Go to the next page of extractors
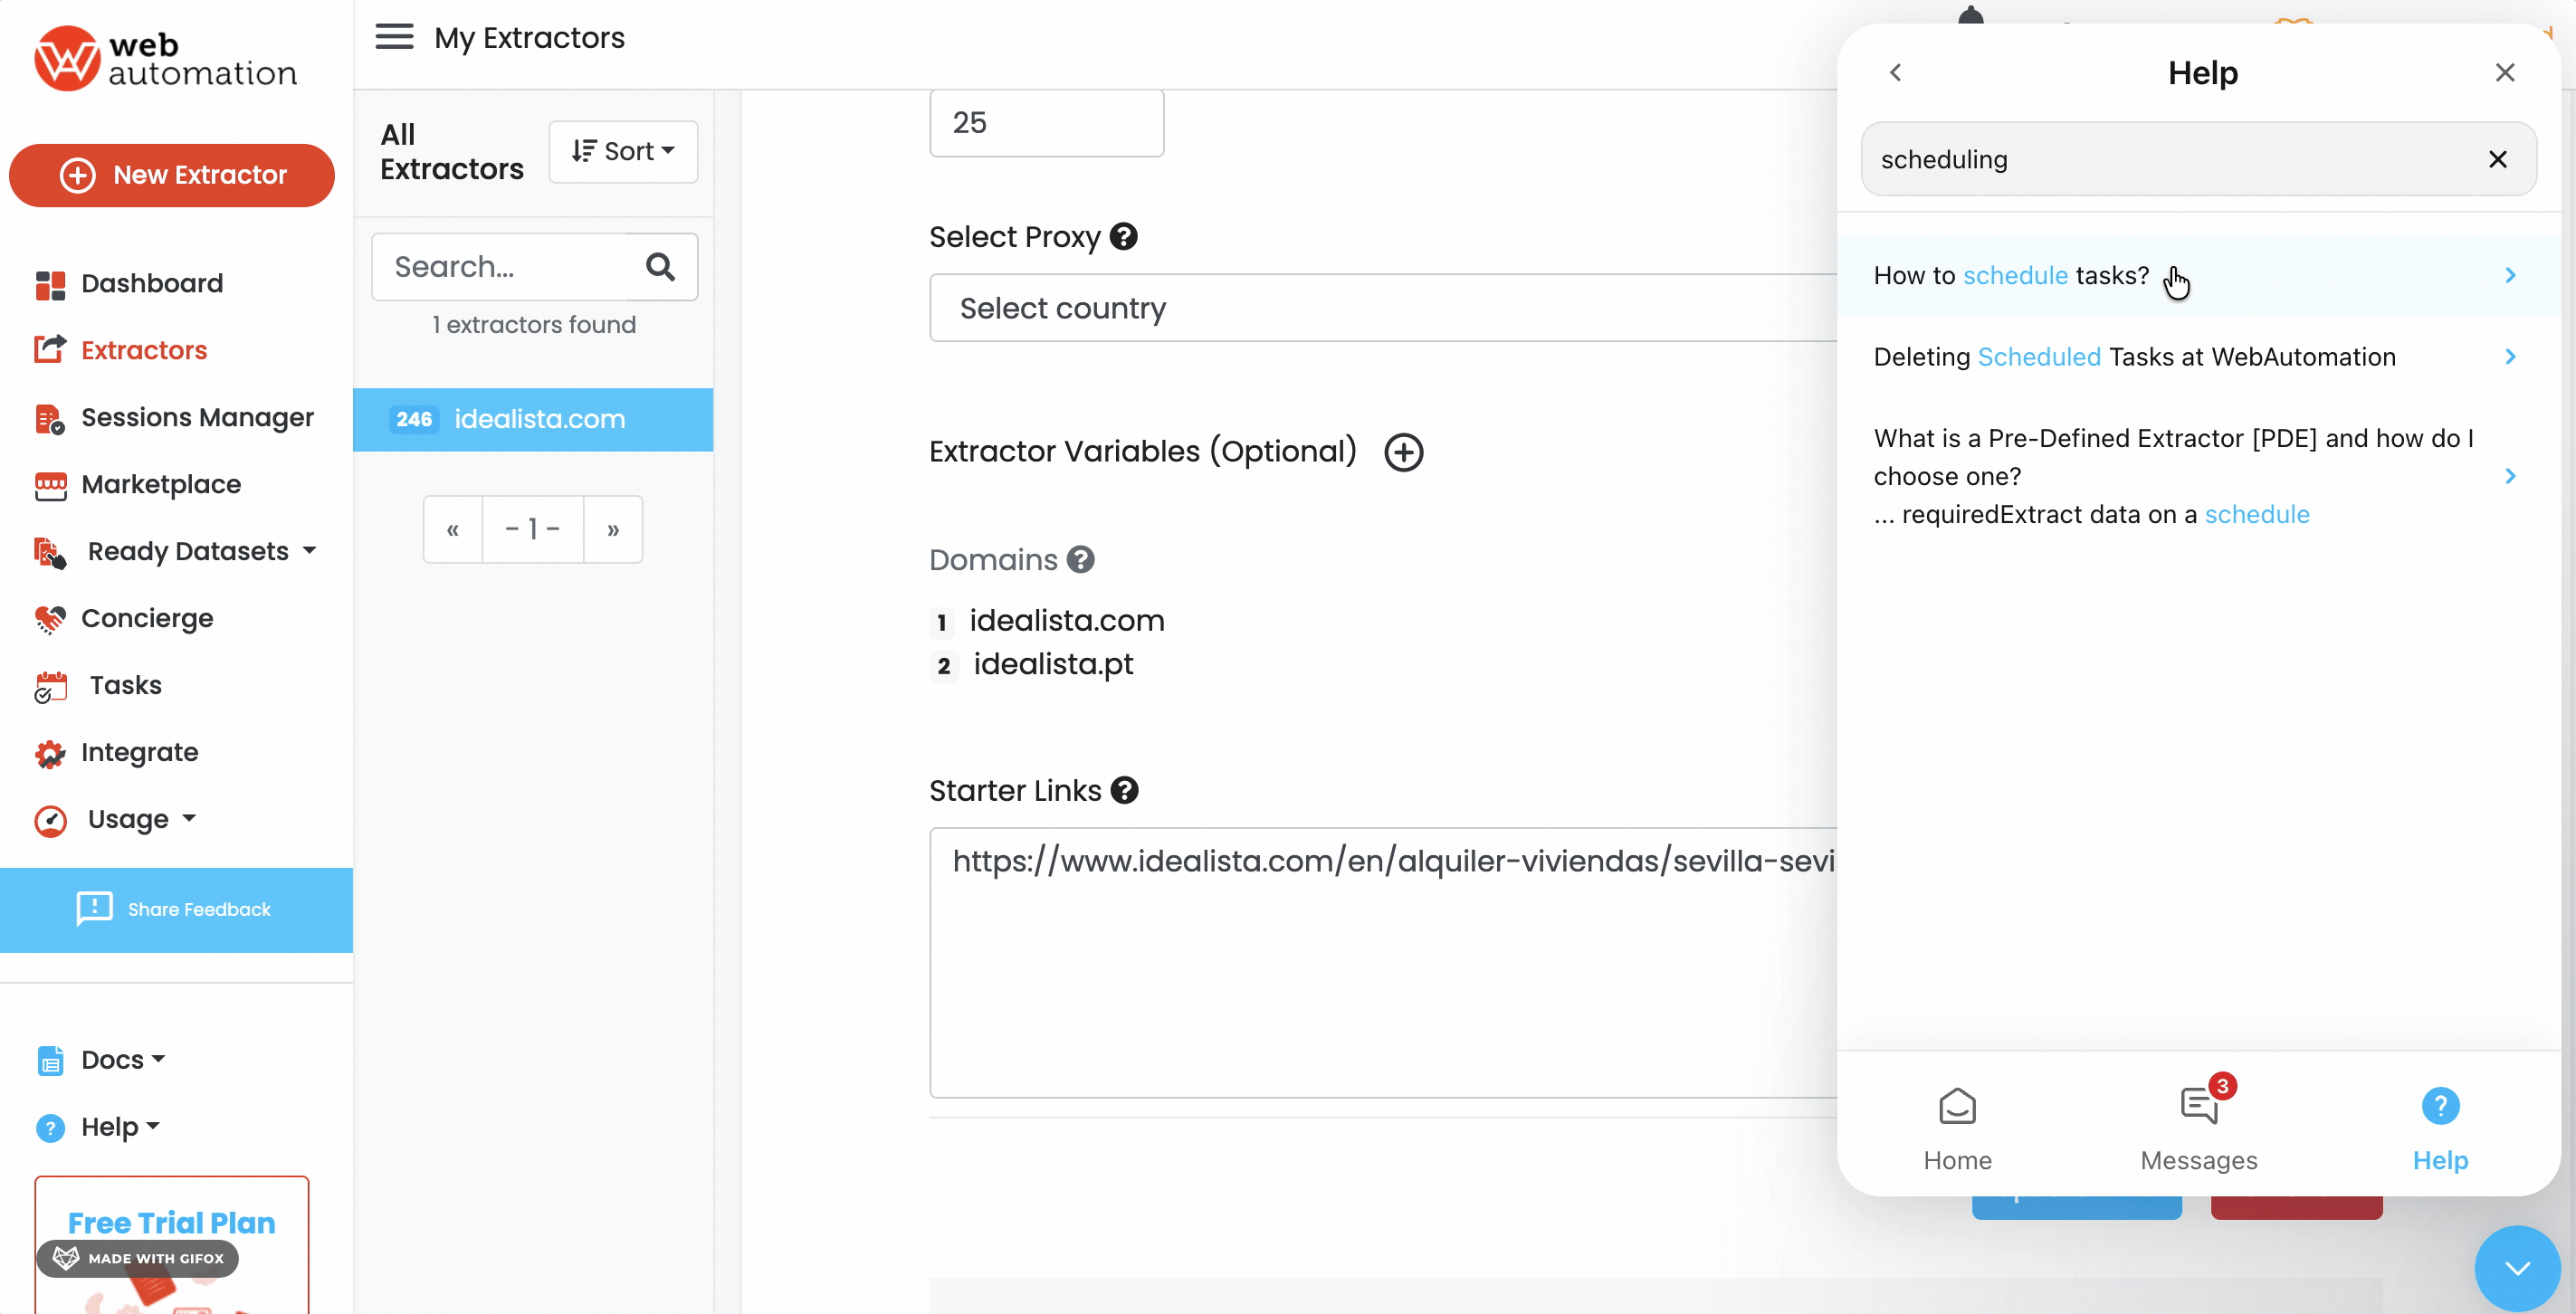 click(612, 529)
